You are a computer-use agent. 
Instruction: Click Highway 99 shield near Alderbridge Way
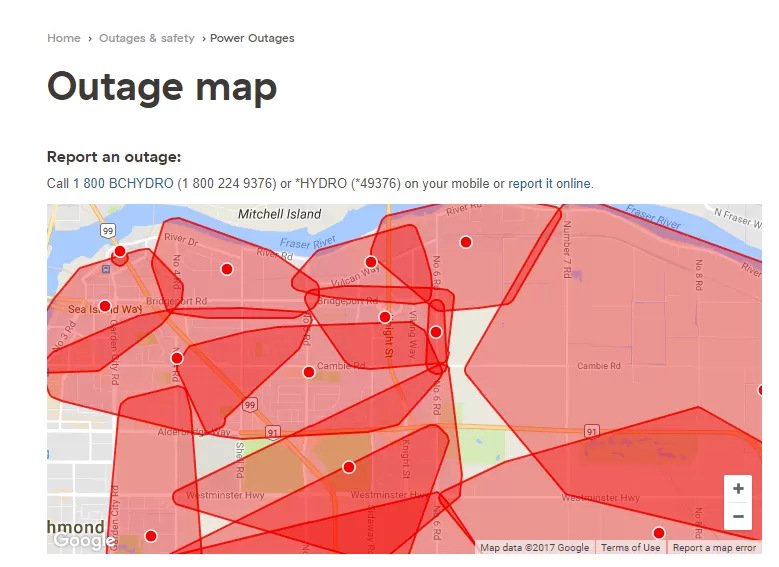coord(250,405)
